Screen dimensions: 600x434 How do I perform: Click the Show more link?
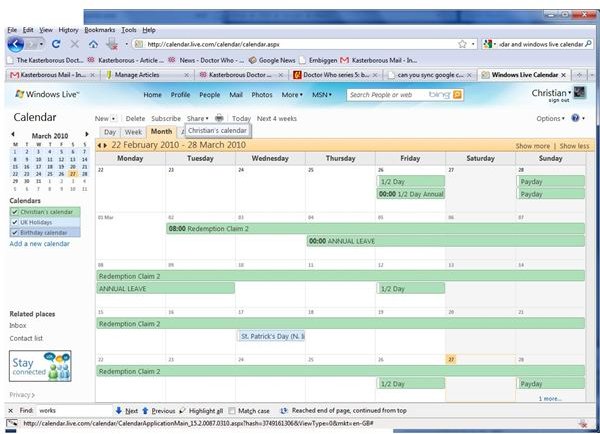pyautogui.click(x=533, y=146)
